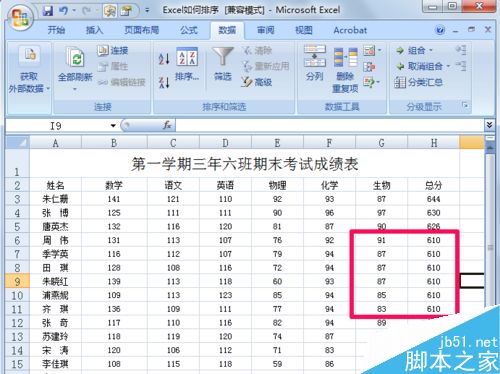The height and width of the screenshot is (374, 500).
Task: Switch to the Home (开始) tab
Action: coord(56,30)
